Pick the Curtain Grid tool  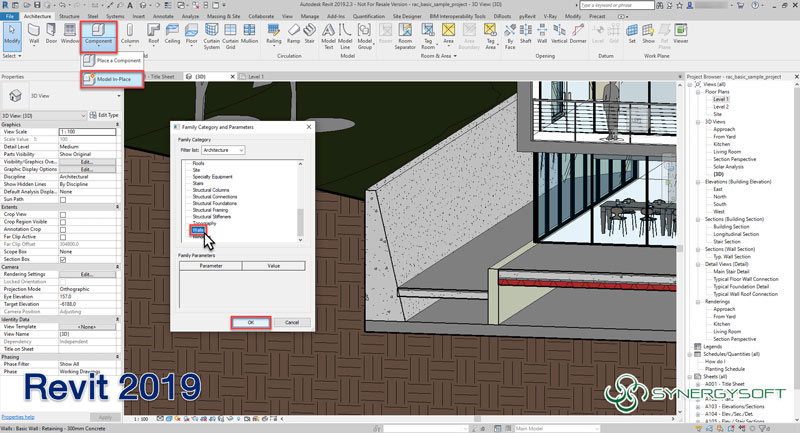[230, 36]
